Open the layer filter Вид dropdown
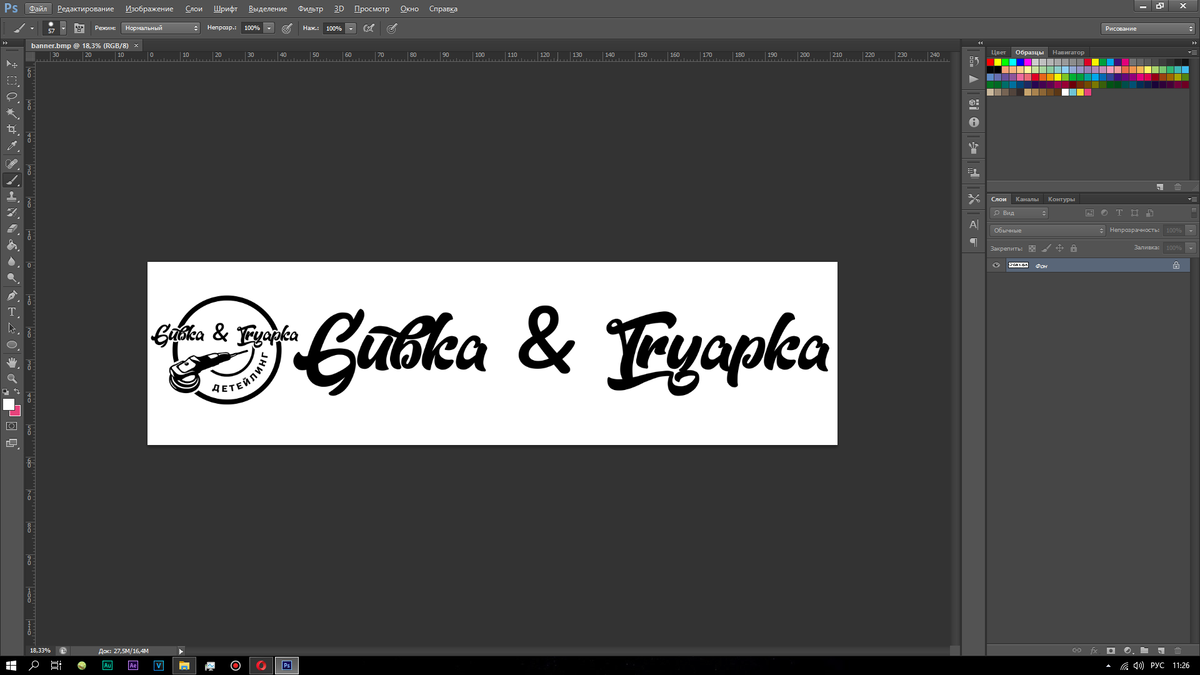Viewport: 1200px width, 675px height. click(x=1019, y=213)
